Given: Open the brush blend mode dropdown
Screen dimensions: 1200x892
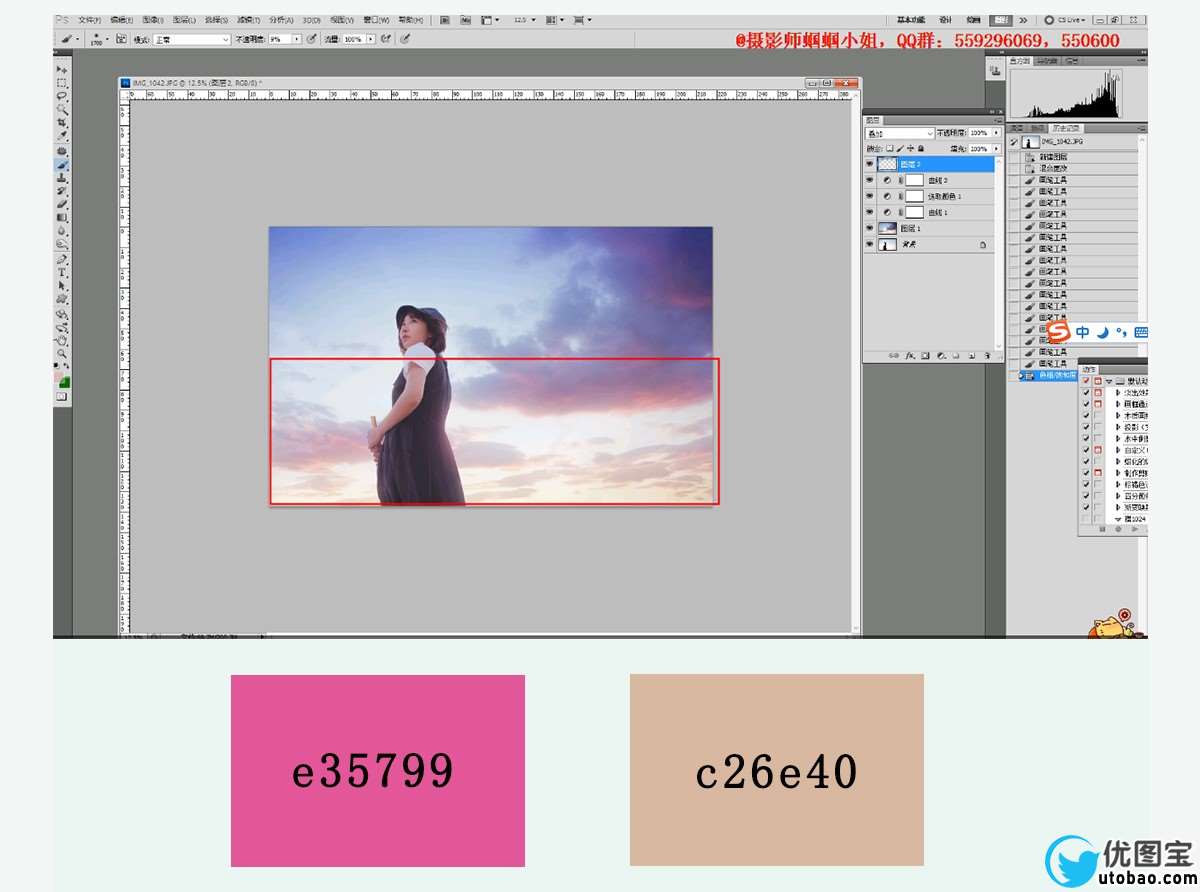Looking at the screenshot, I should 191,38.
